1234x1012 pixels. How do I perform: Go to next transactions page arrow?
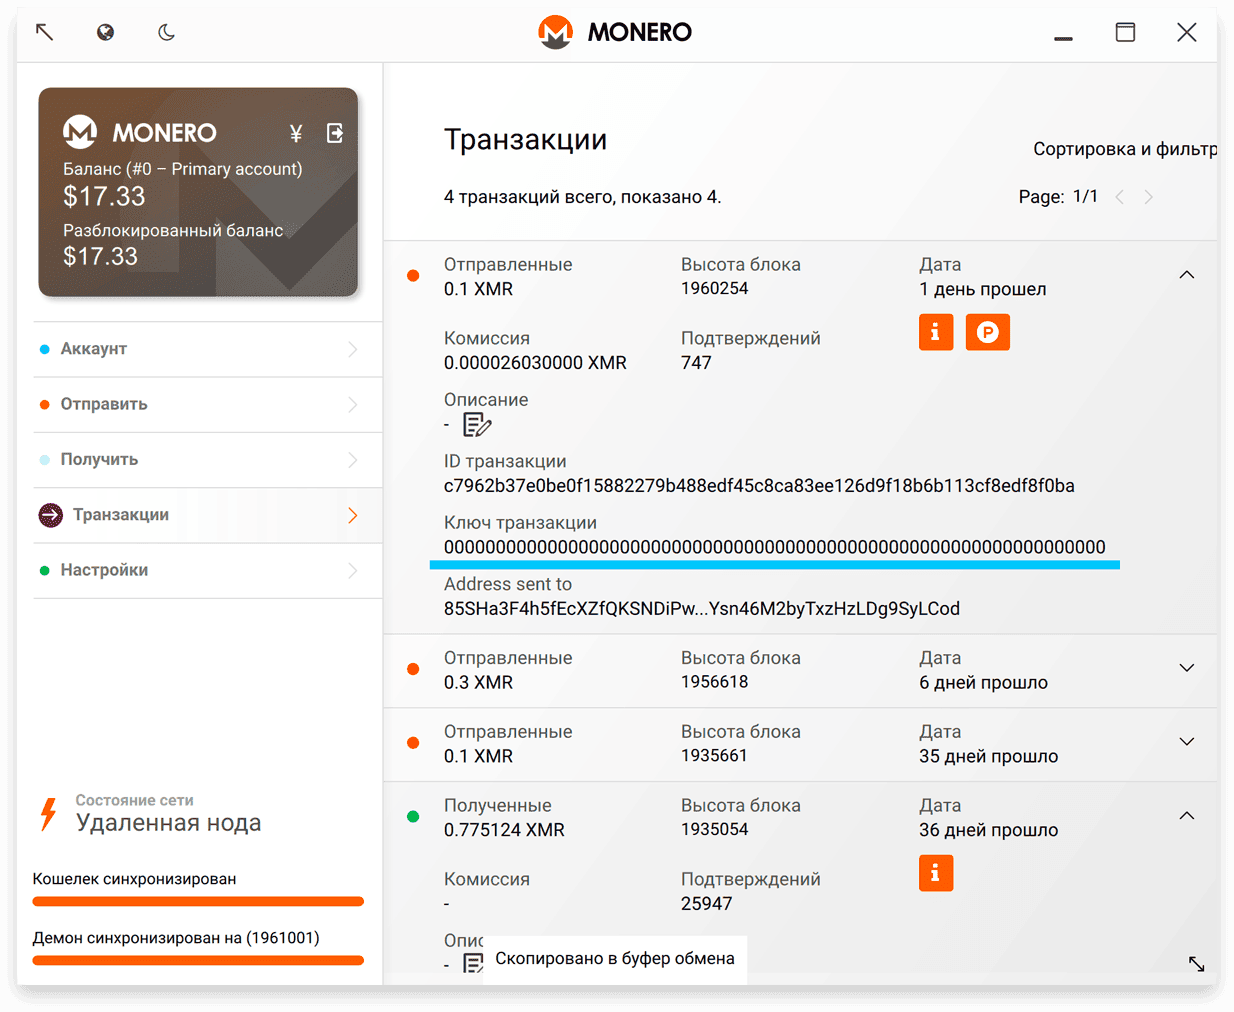coord(1148,197)
